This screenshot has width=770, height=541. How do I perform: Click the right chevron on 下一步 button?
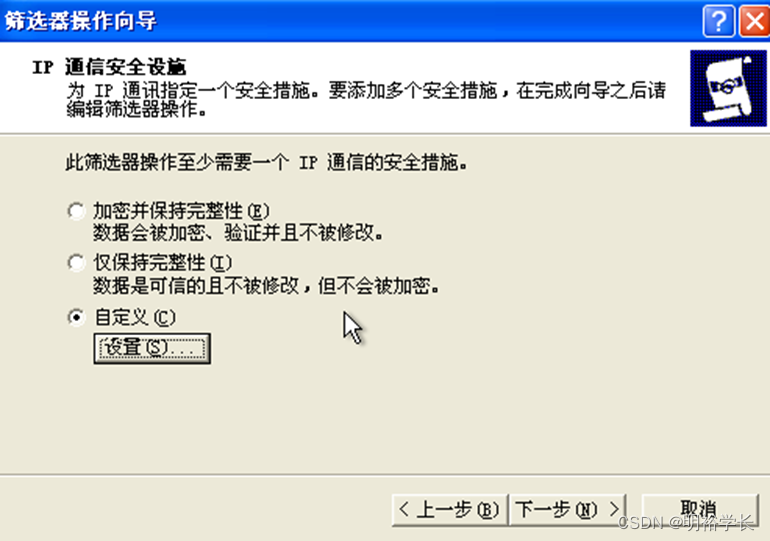coord(614,509)
